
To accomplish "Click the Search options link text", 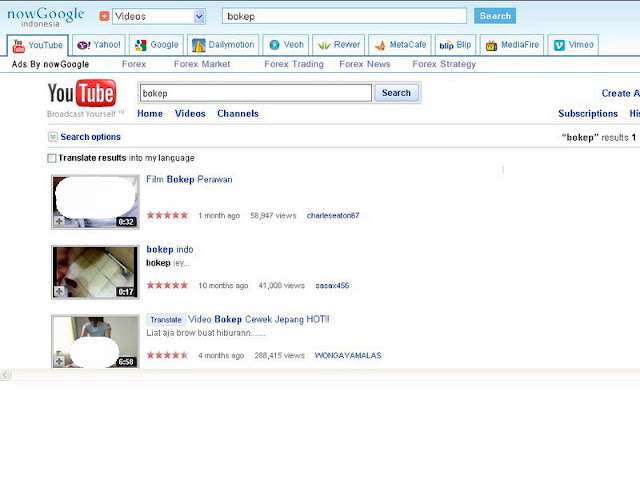I will 90,137.
